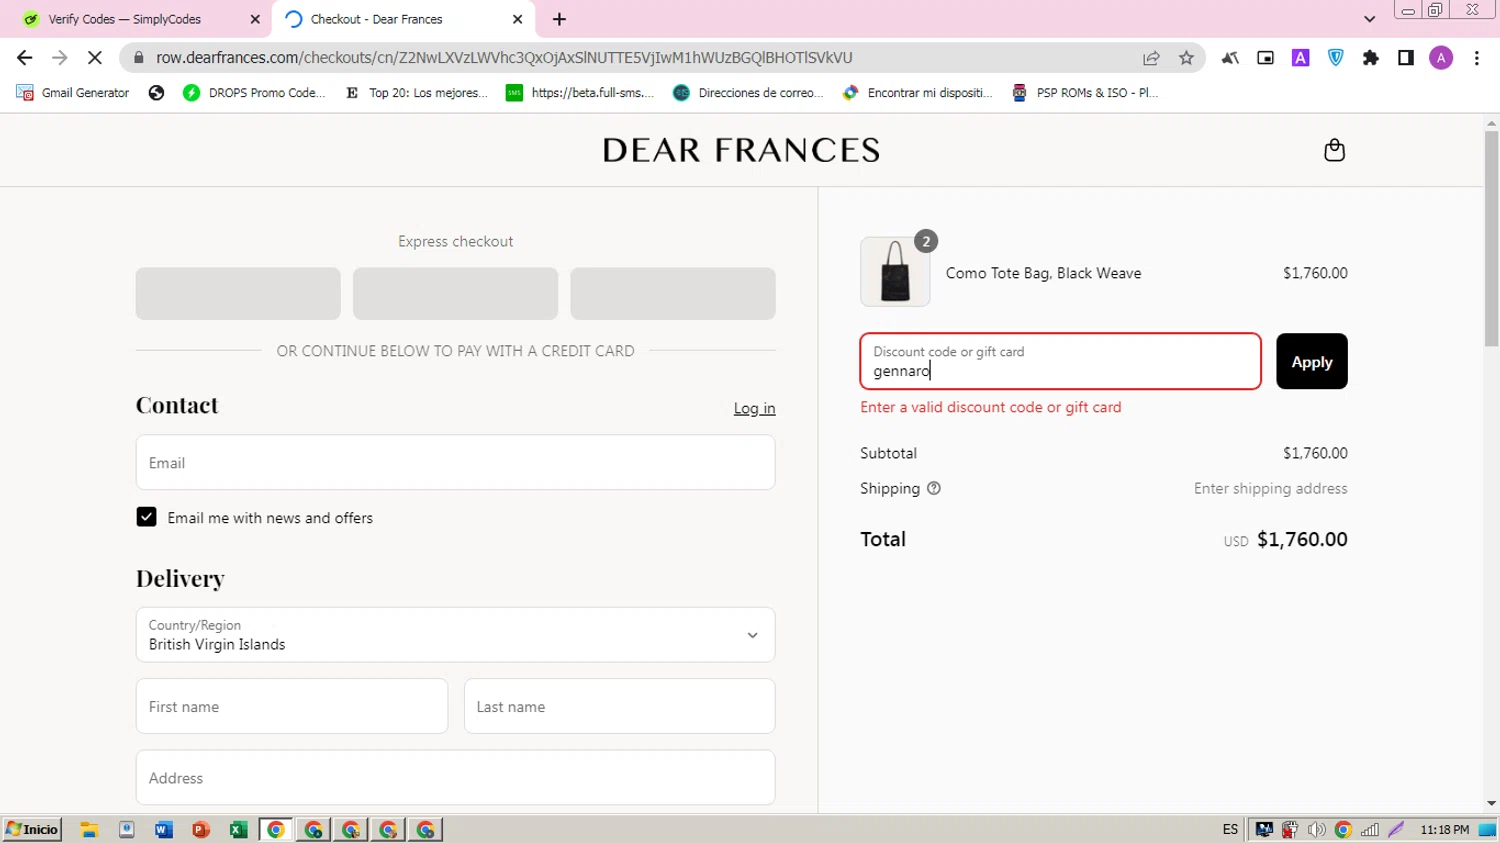Click the Log in link
Viewport: 1500px width, 843px height.
click(754, 408)
